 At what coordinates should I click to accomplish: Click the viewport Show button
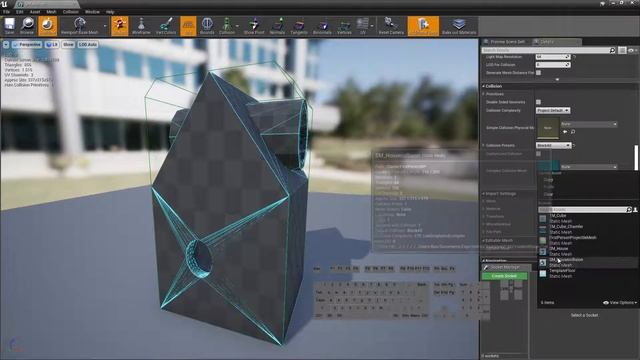coord(68,44)
